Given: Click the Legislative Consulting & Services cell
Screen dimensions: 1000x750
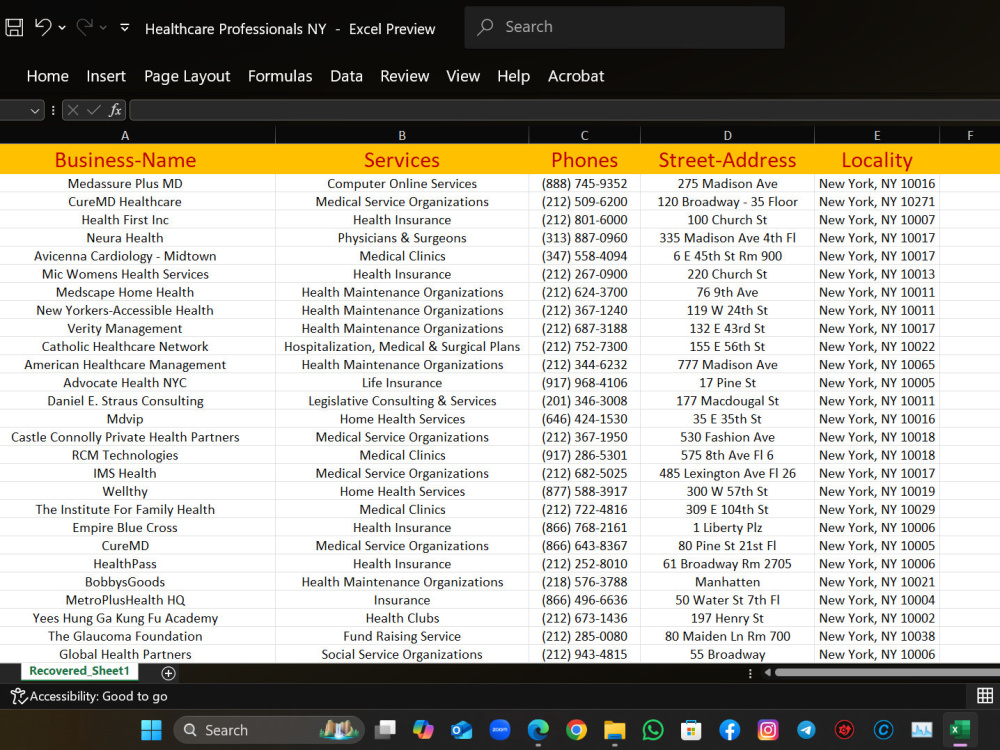Looking at the screenshot, I should [402, 401].
